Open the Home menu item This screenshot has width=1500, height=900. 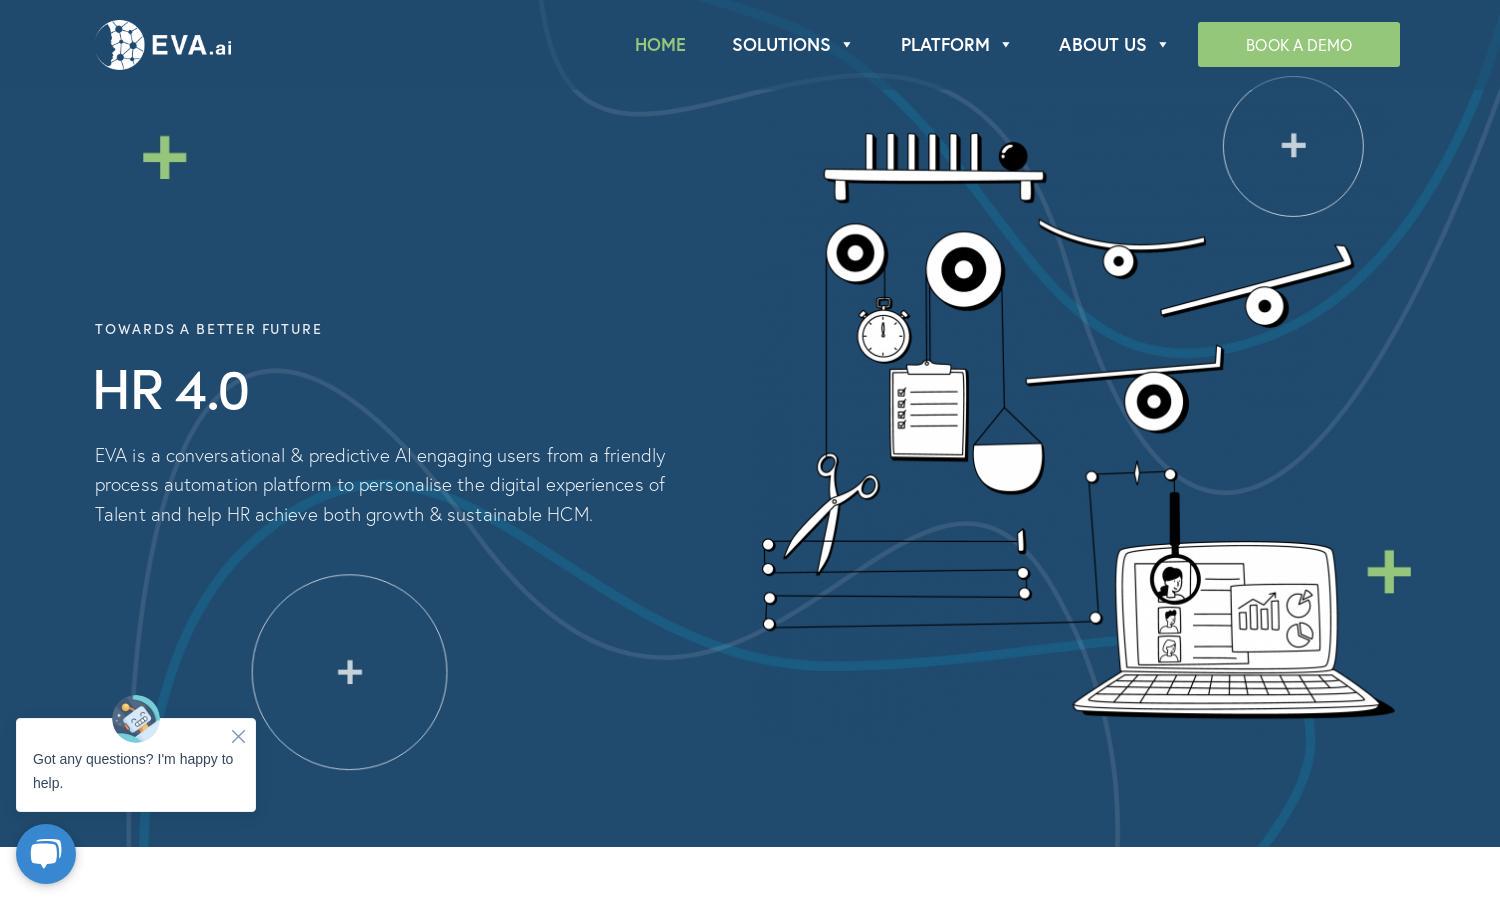click(660, 45)
